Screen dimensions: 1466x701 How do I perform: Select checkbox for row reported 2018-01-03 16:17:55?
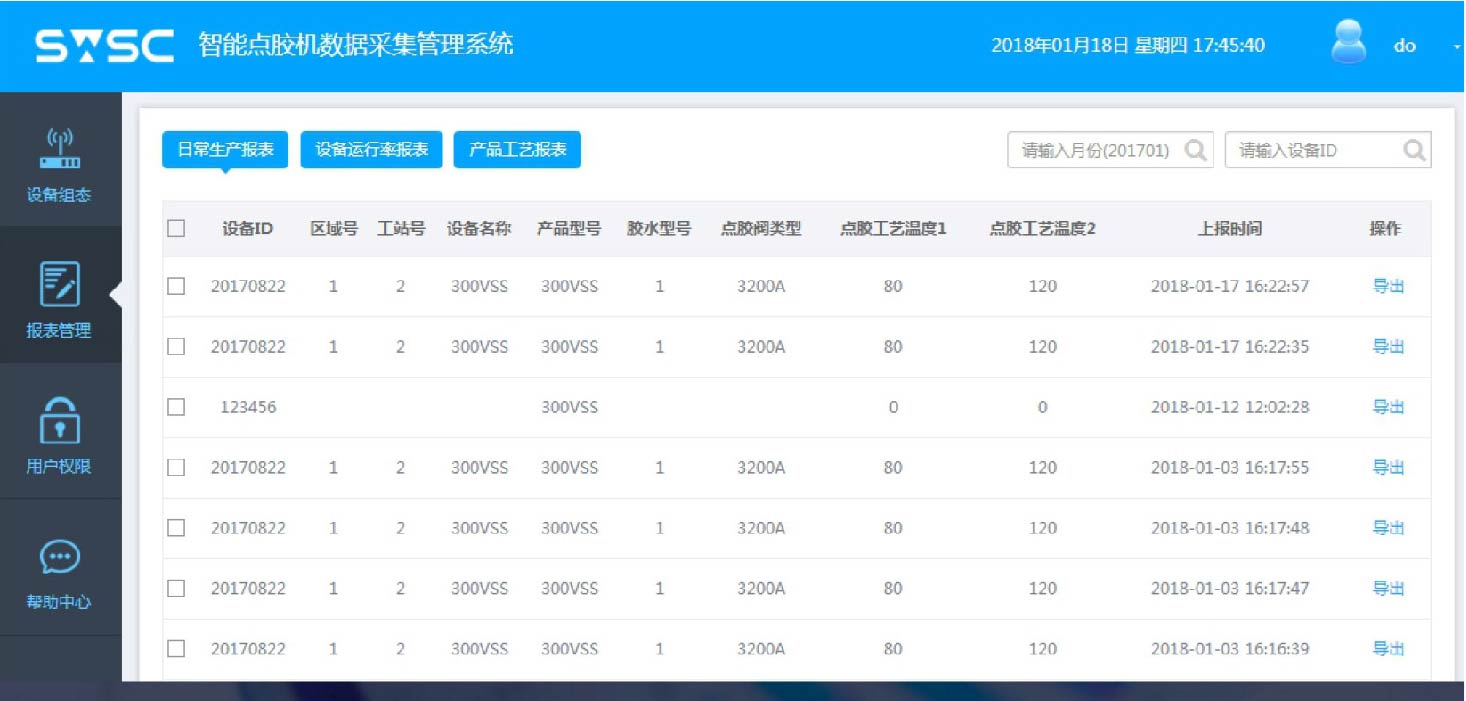176,467
